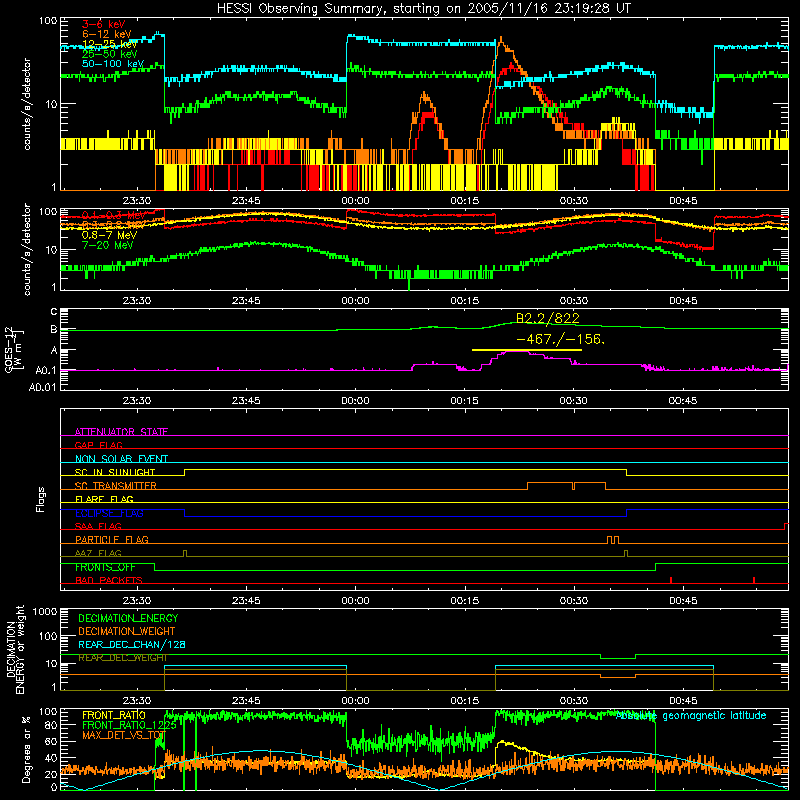Click the 00:45 time label under the decimation panel
Viewport: 800px width, 800px height.
(683, 701)
